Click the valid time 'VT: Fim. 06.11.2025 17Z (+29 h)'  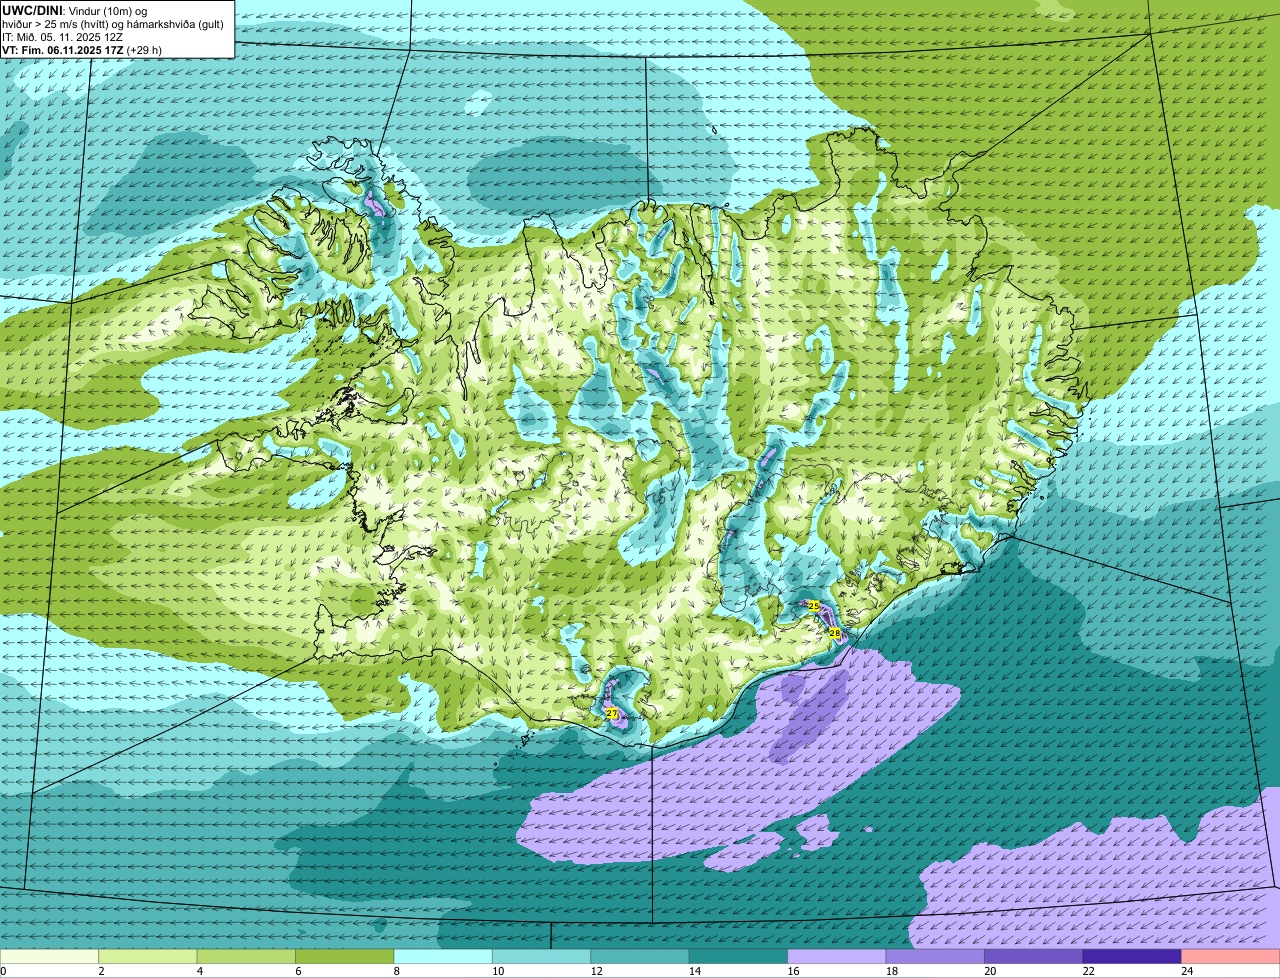point(82,49)
